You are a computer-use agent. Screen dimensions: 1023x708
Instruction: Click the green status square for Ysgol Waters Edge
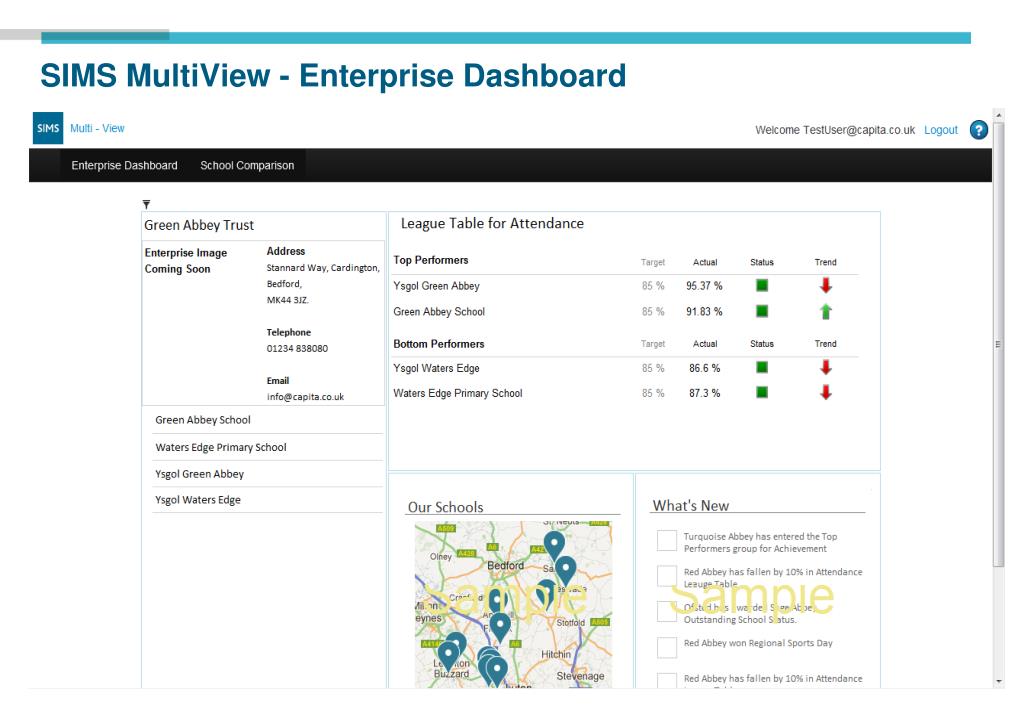click(x=761, y=367)
